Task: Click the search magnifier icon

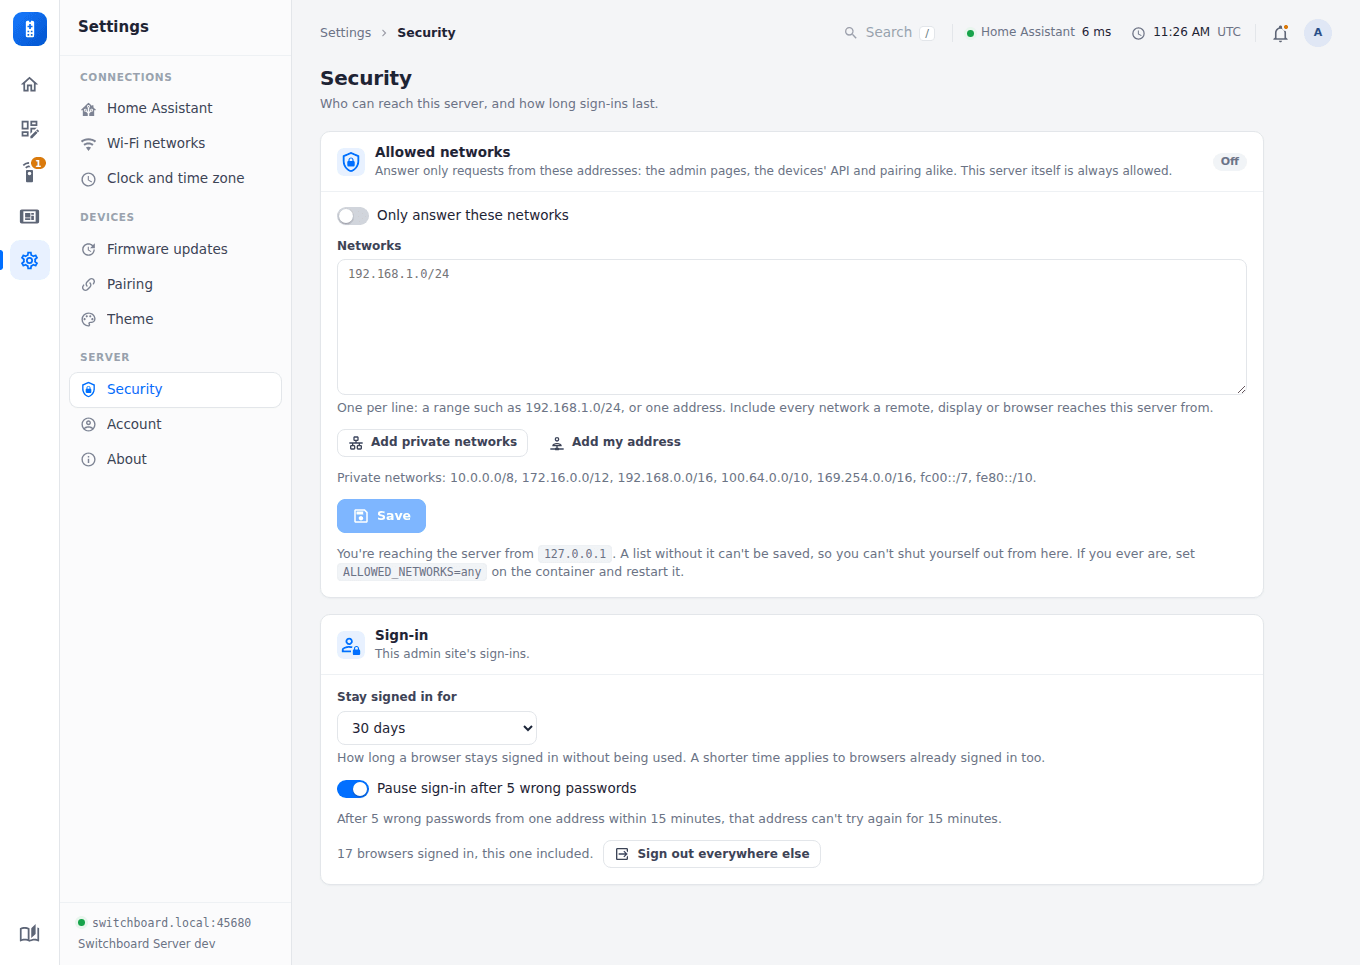Action: click(851, 33)
